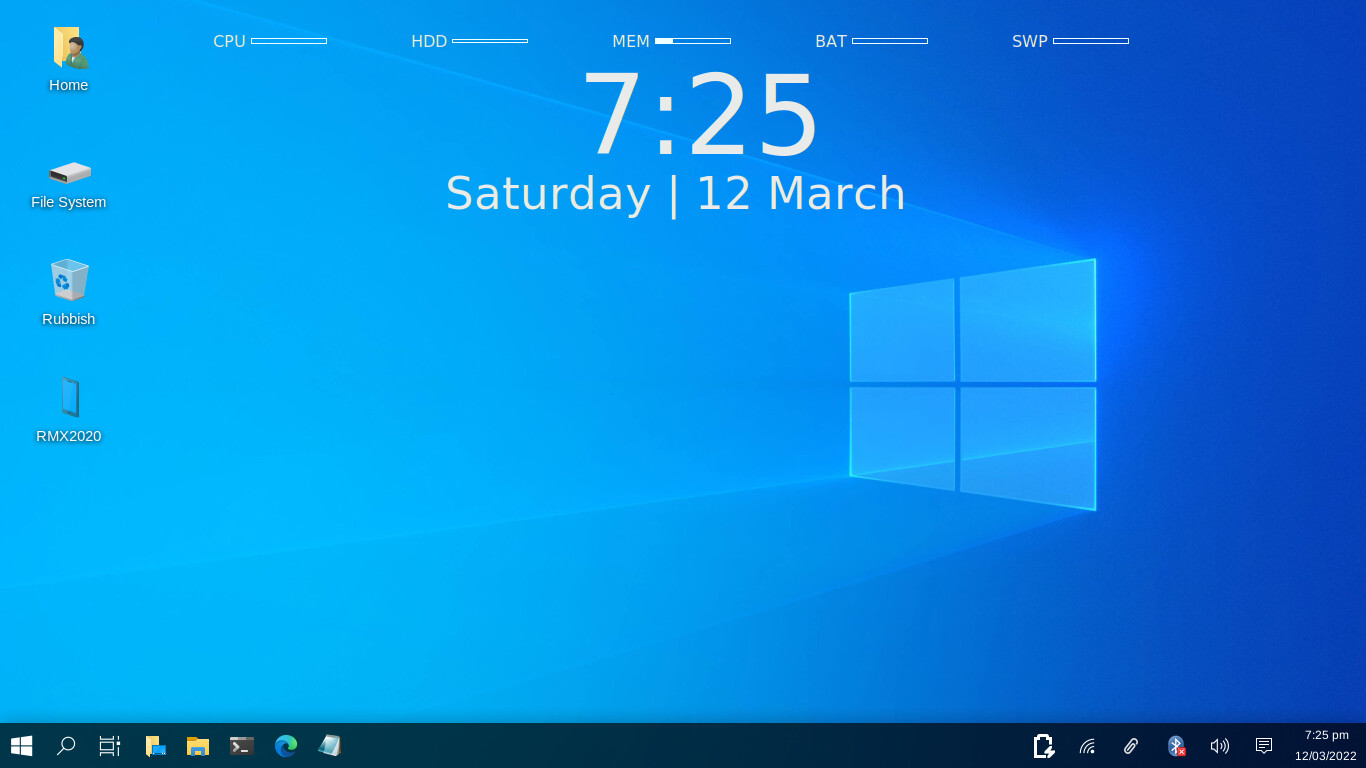The height and width of the screenshot is (768, 1366).
Task: Open task view in the taskbar
Action: [x=110, y=746]
